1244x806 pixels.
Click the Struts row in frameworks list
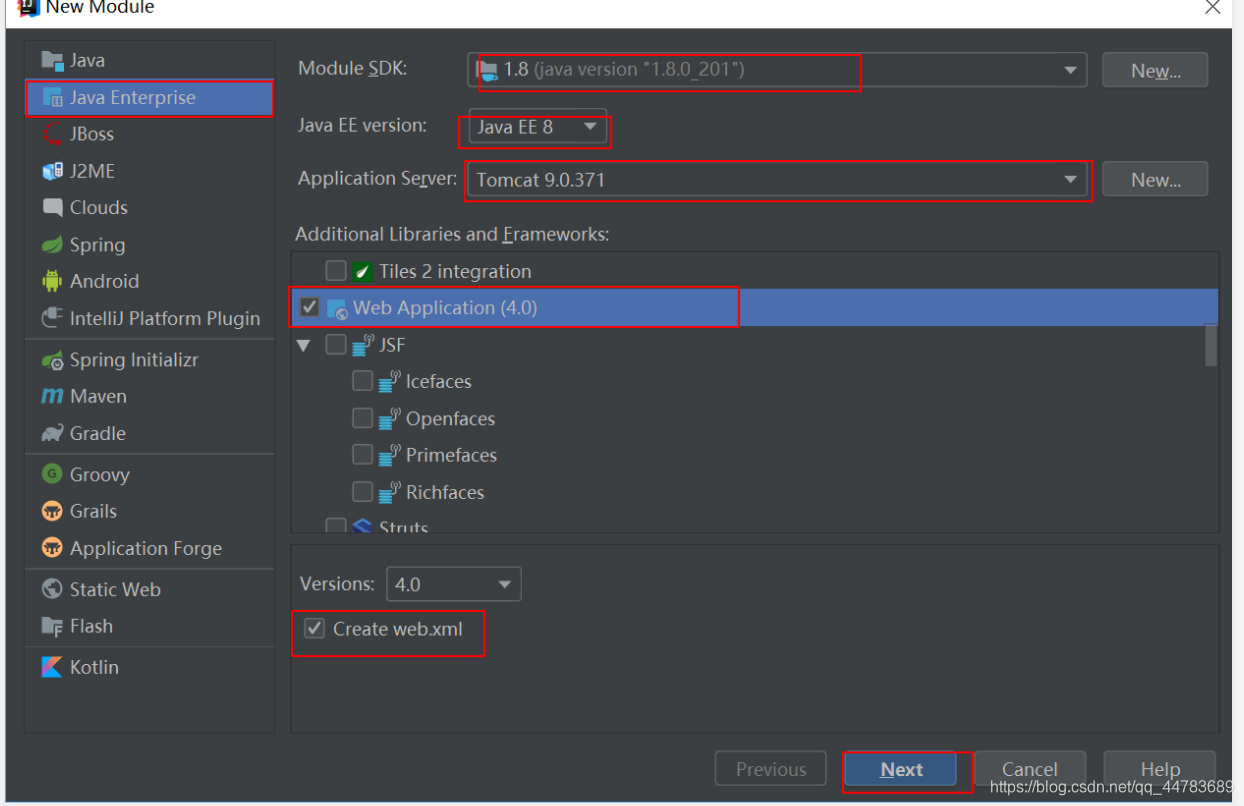pyautogui.click(x=755, y=526)
